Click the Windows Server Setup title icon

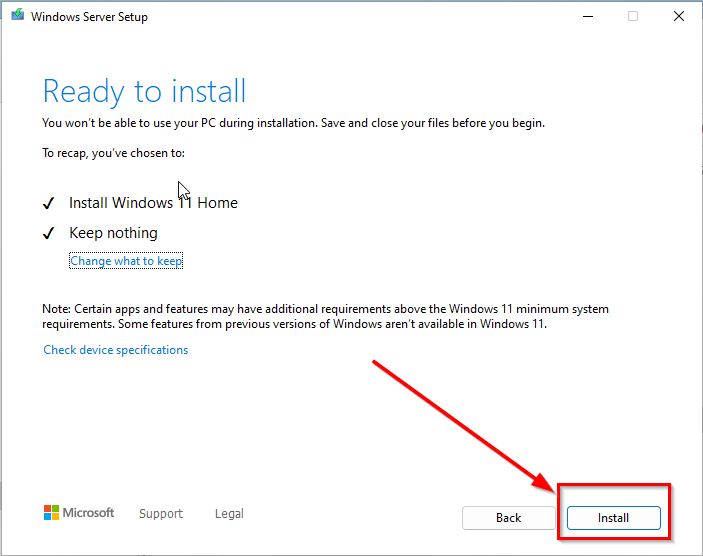point(17,15)
